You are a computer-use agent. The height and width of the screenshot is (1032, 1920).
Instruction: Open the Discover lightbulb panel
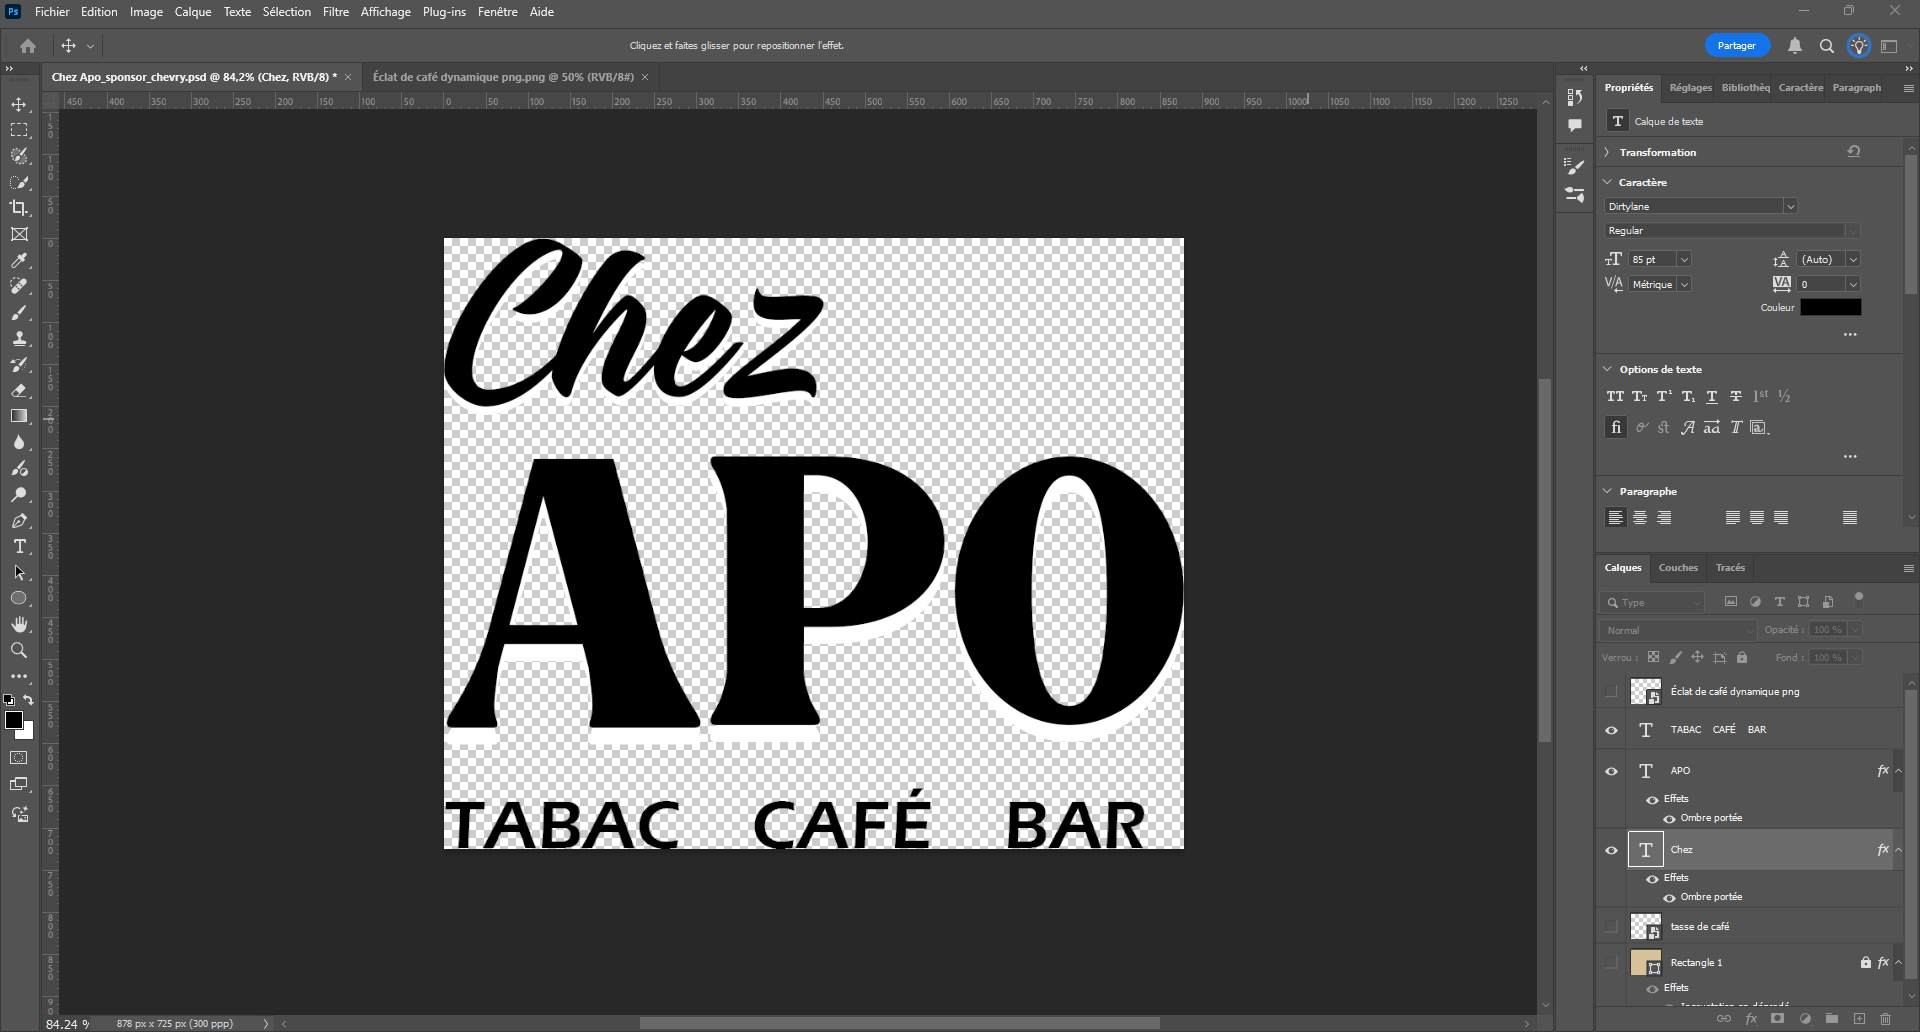[x=1859, y=46]
